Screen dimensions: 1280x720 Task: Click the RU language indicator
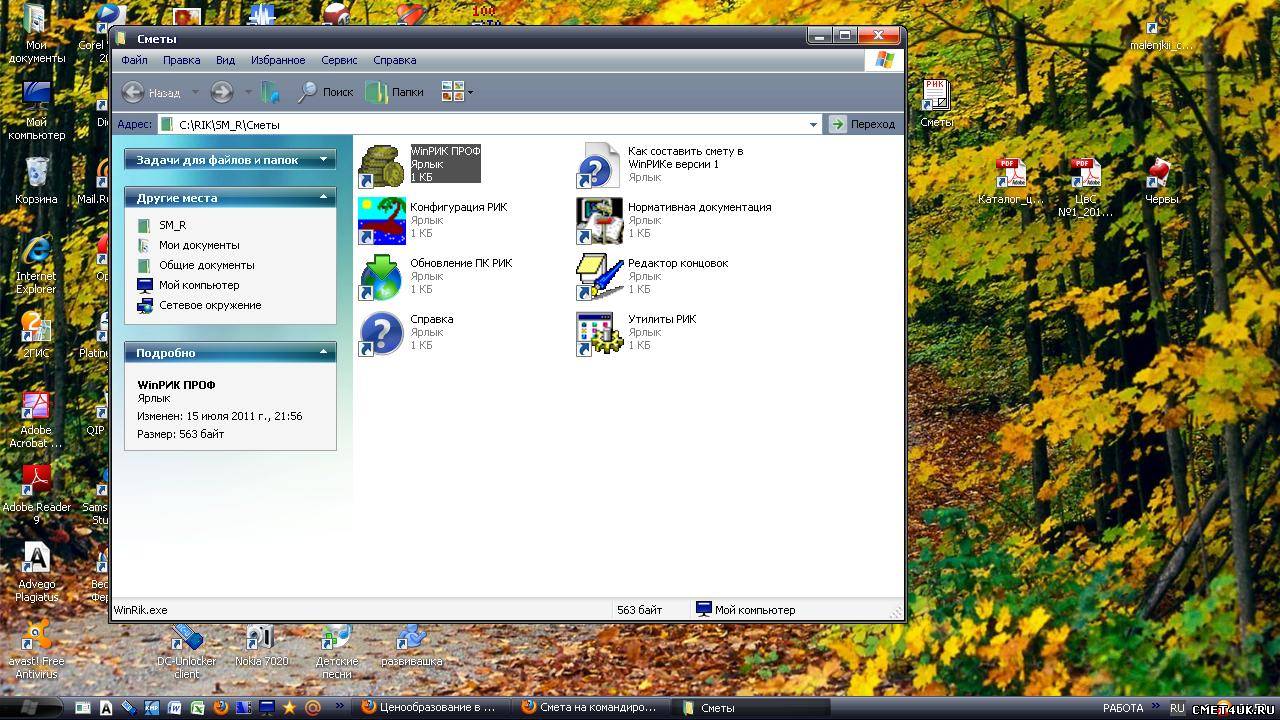click(x=1177, y=708)
